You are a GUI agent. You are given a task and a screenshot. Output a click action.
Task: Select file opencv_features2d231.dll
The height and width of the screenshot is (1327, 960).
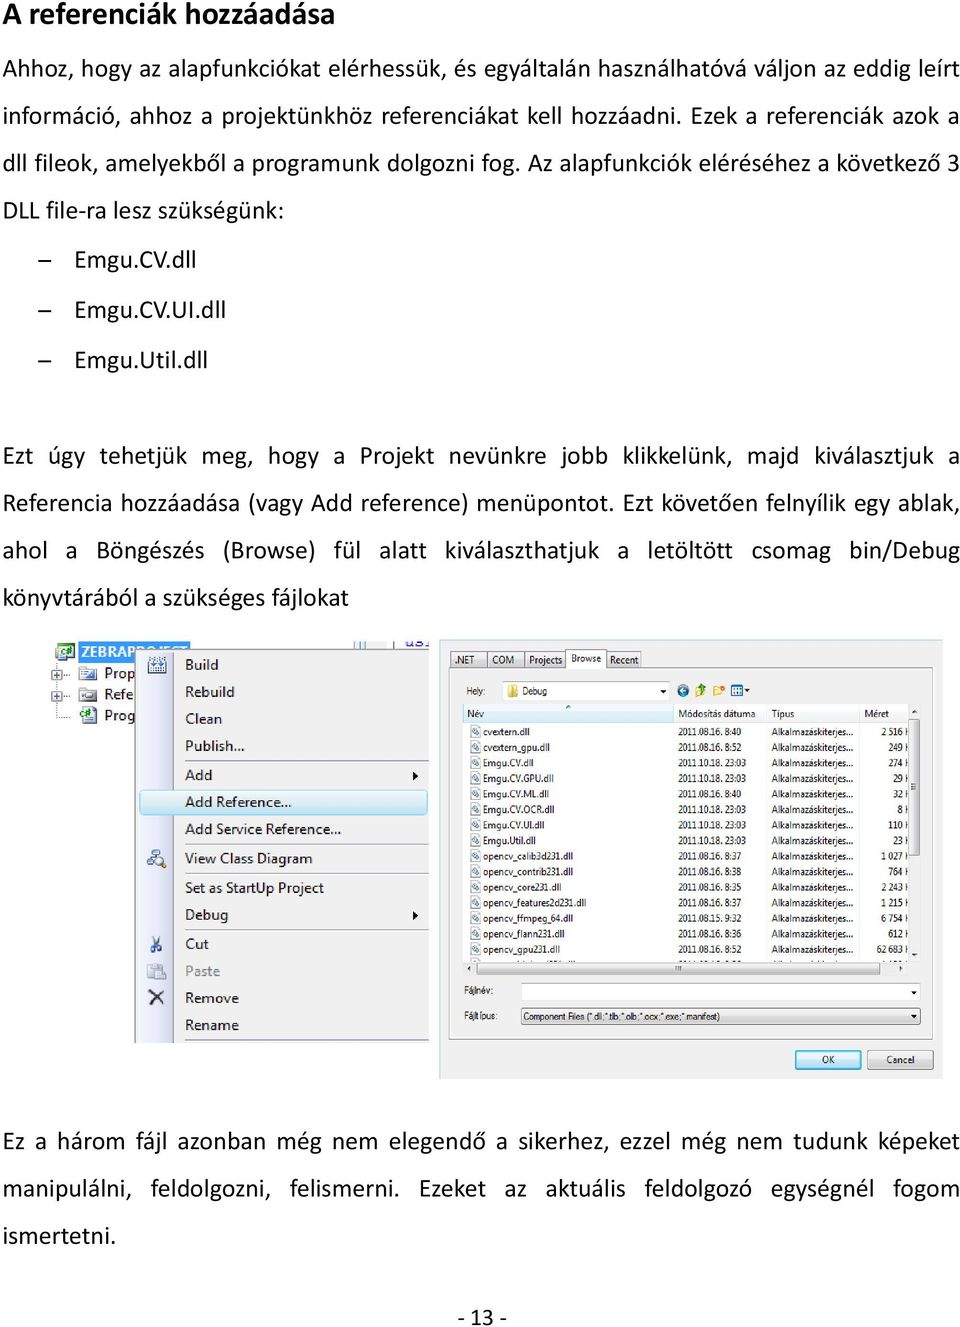click(x=534, y=903)
